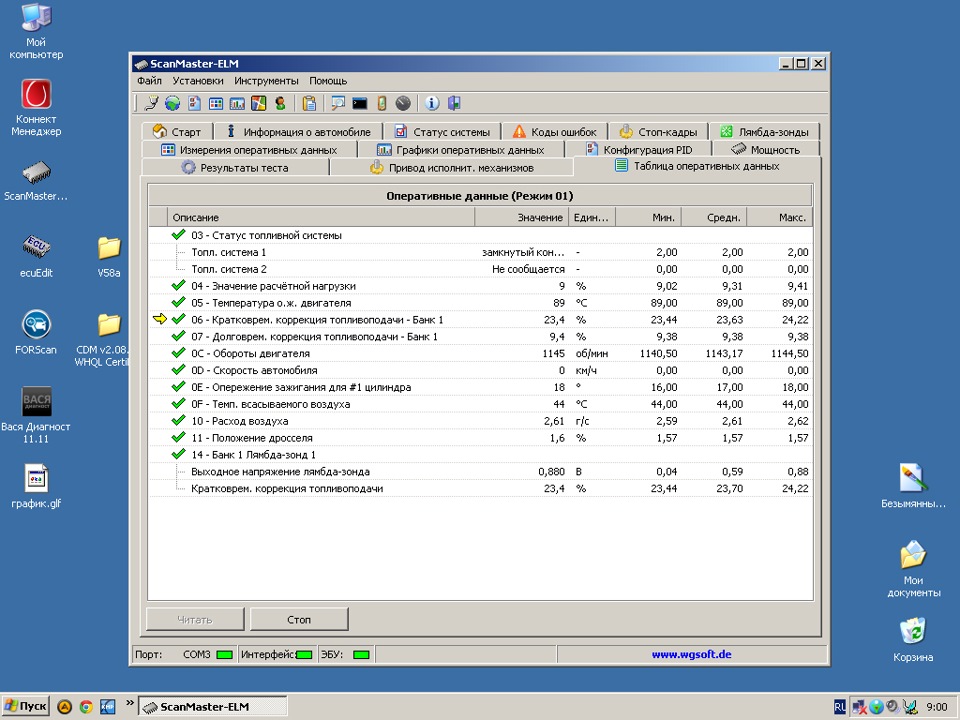The height and width of the screenshot is (720, 960).
Task: Open the black terminal console toolbar icon
Action: click(x=359, y=103)
